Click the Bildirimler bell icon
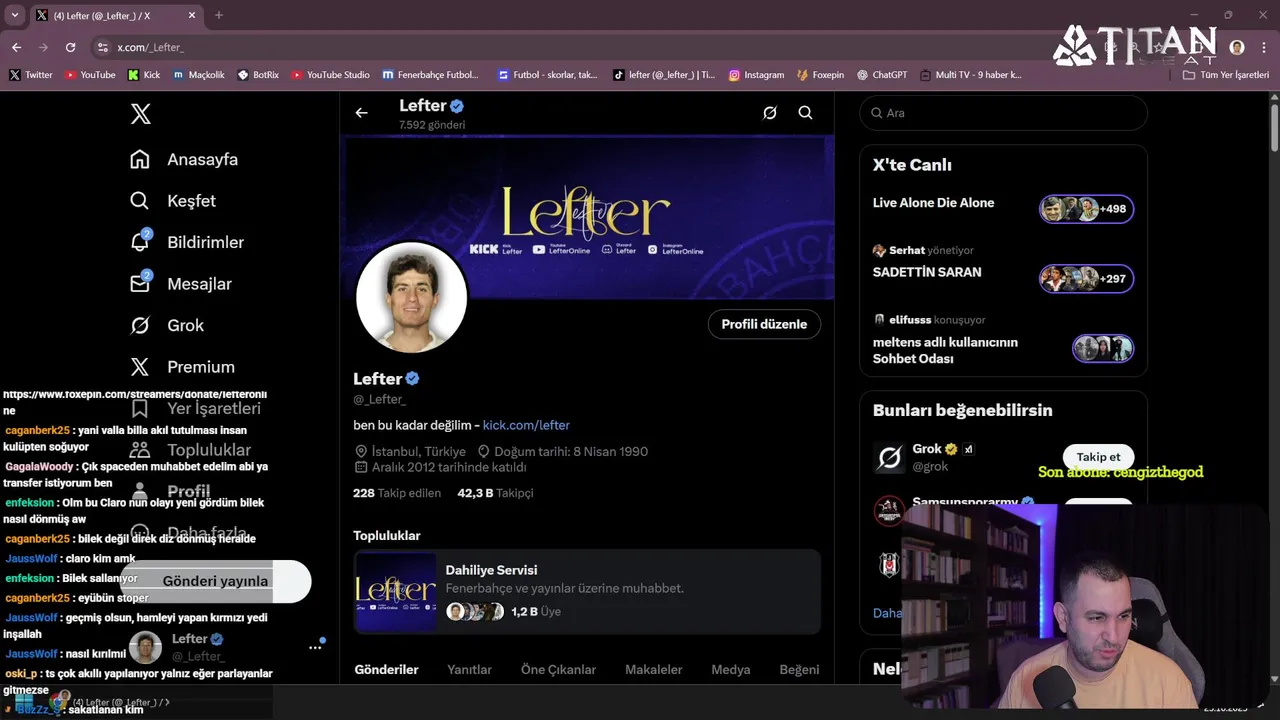Viewport: 1280px width, 720px height. 140,242
